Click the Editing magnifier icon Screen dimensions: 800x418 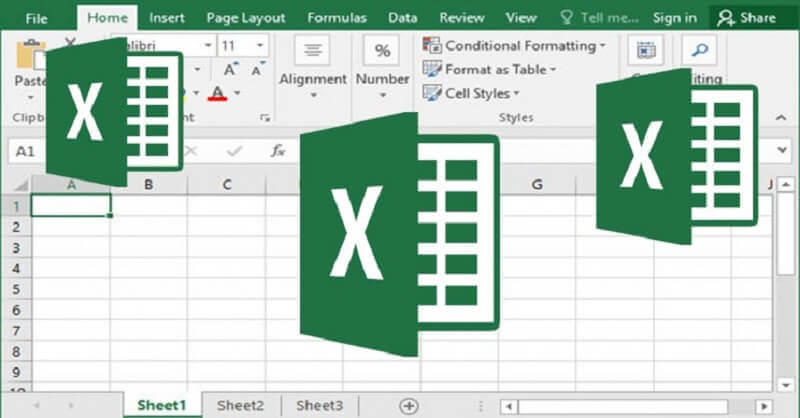(x=699, y=51)
